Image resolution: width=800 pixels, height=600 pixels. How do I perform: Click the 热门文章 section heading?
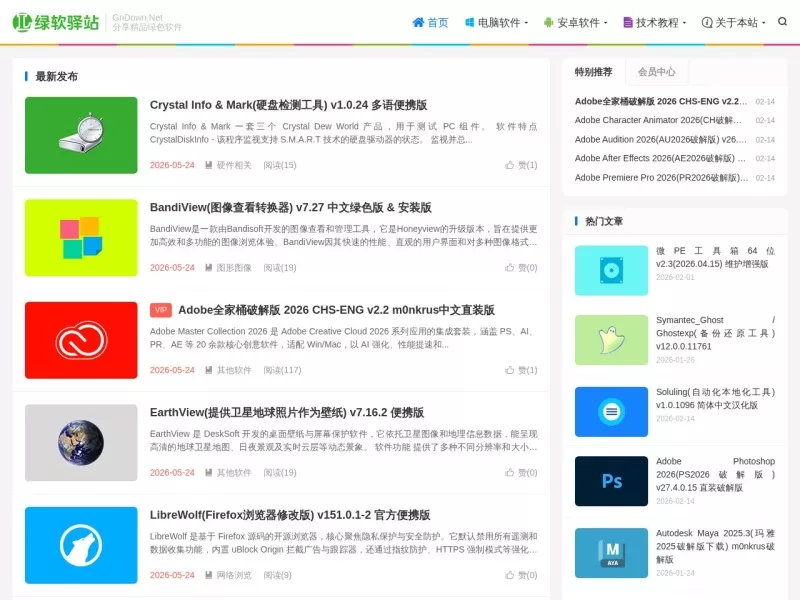tap(604, 221)
